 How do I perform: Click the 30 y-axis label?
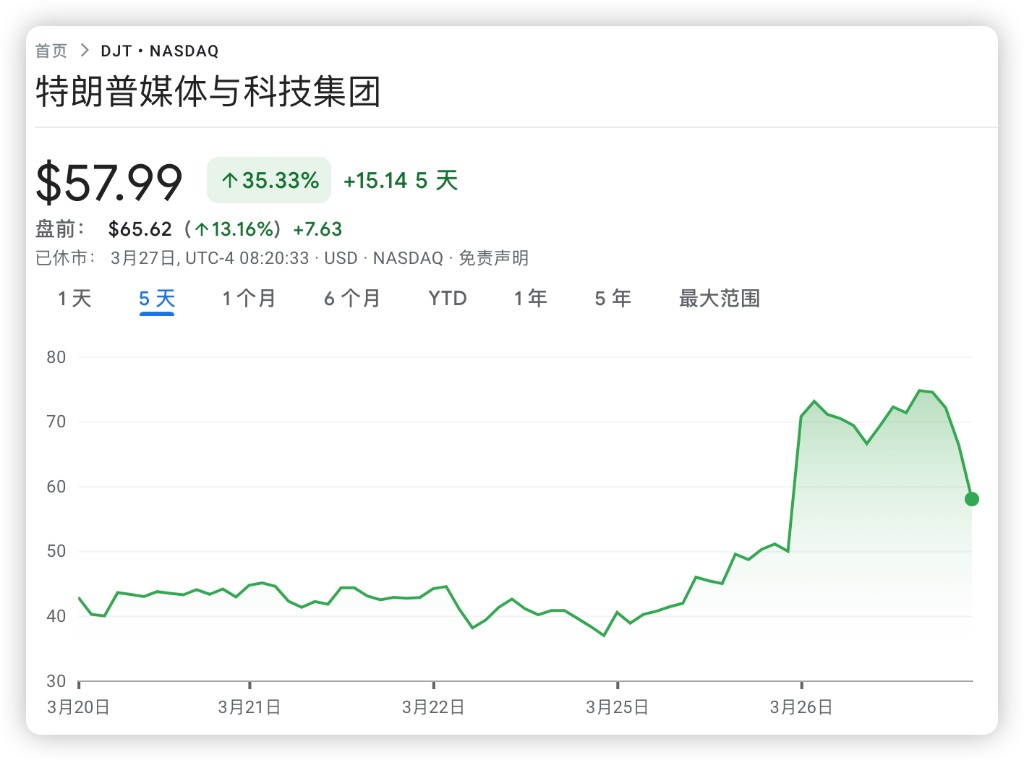(56, 681)
